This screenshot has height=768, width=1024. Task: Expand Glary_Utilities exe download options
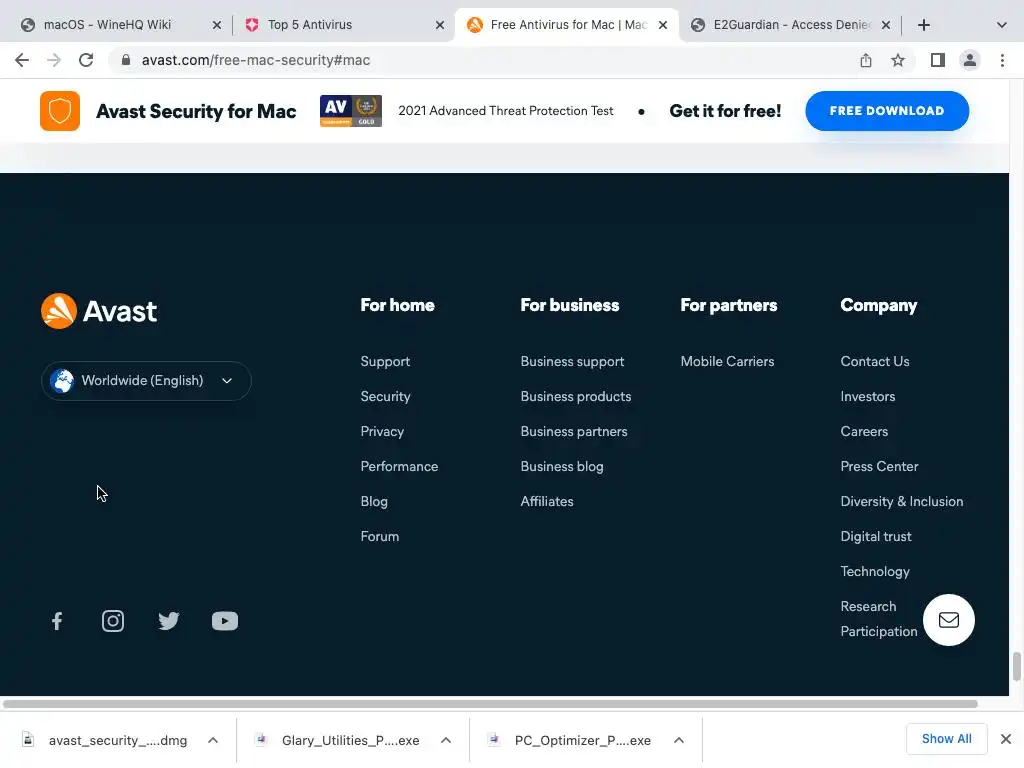pos(446,740)
